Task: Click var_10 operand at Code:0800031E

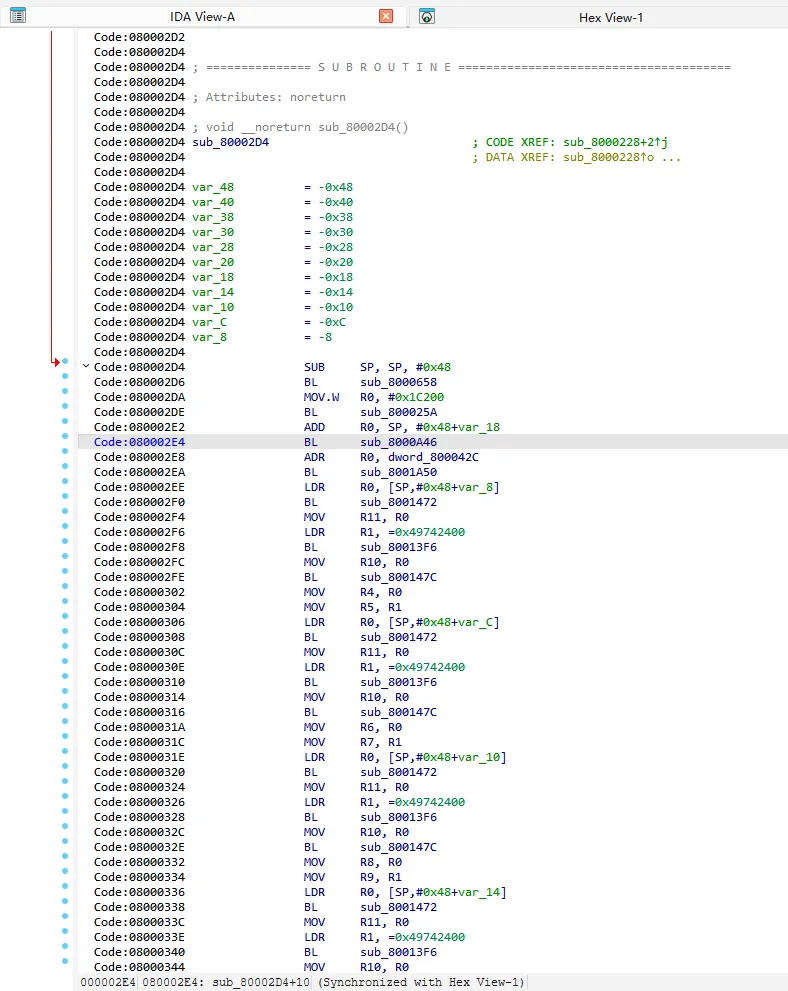Action: 481,757
